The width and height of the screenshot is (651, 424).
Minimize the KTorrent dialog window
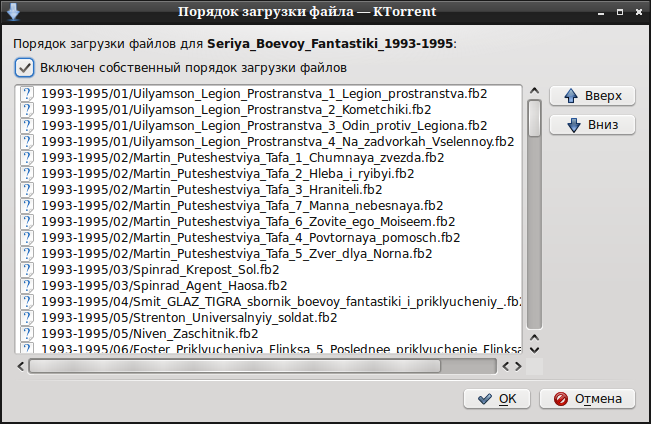pyautogui.click(x=601, y=12)
